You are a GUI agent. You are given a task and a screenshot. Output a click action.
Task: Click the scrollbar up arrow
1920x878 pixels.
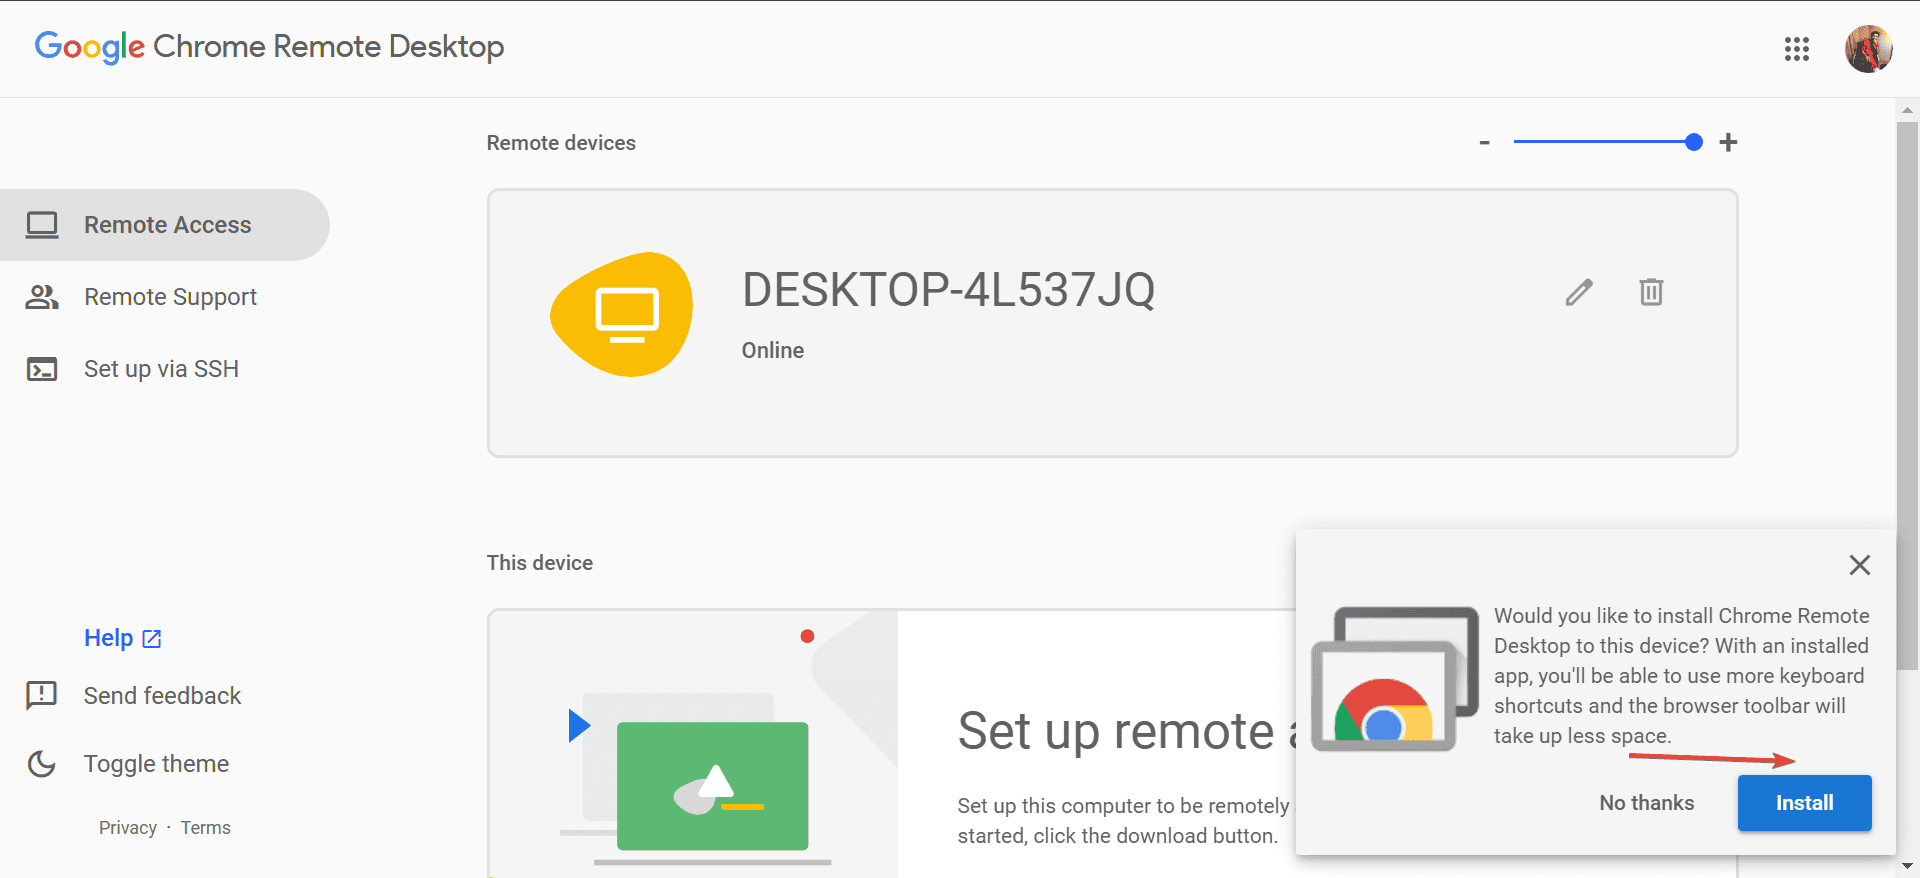tap(1907, 110)
